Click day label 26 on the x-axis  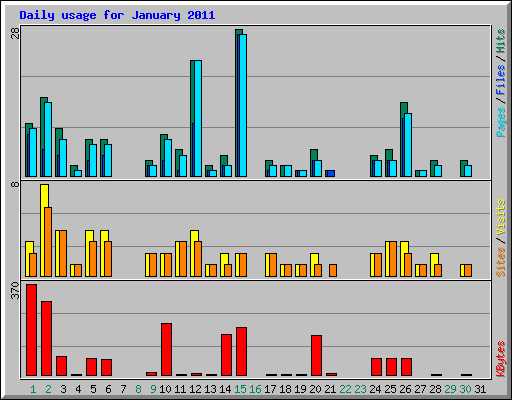(x=405, y=389)
